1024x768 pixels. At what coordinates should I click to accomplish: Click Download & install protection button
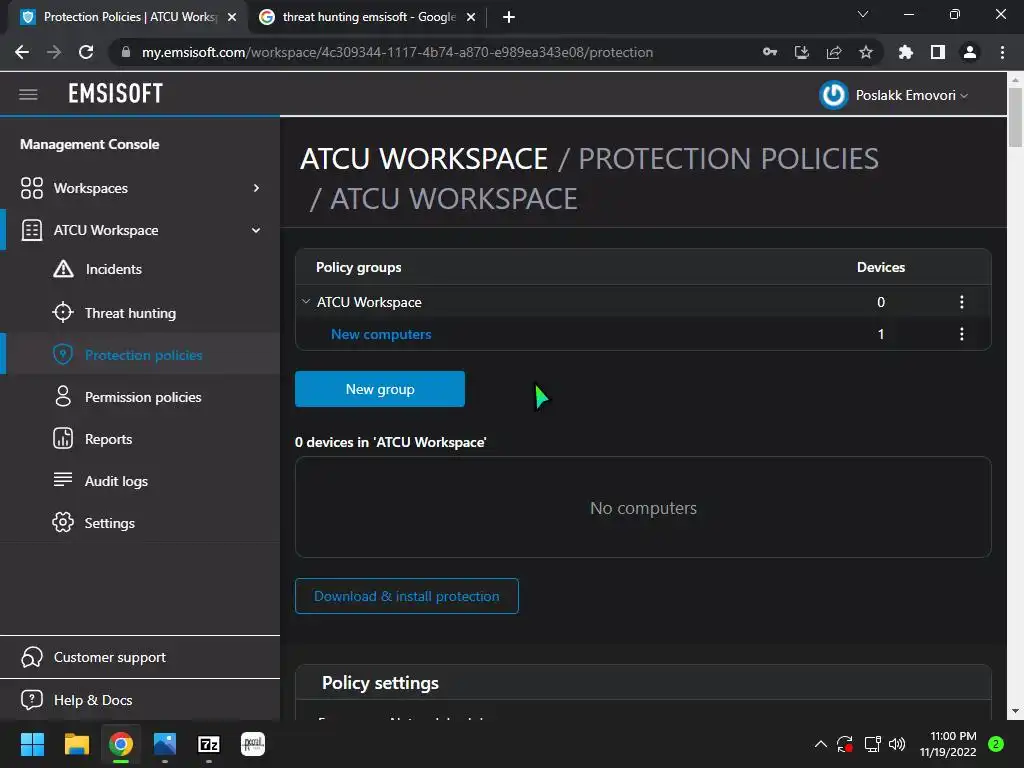point(407,596)
